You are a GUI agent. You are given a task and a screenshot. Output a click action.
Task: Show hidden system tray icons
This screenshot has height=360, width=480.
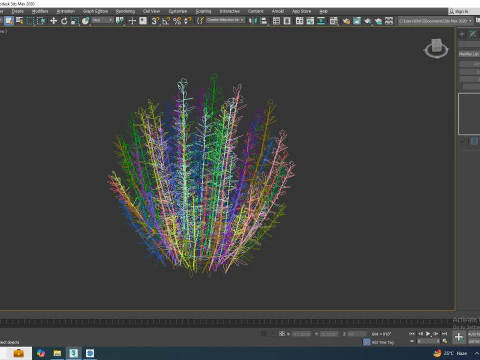[476, 353]
